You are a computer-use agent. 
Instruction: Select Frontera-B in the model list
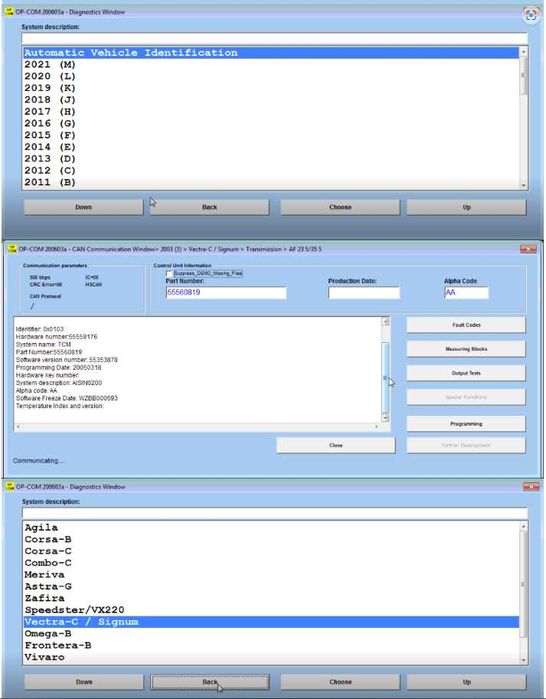[x=271, y=646]
